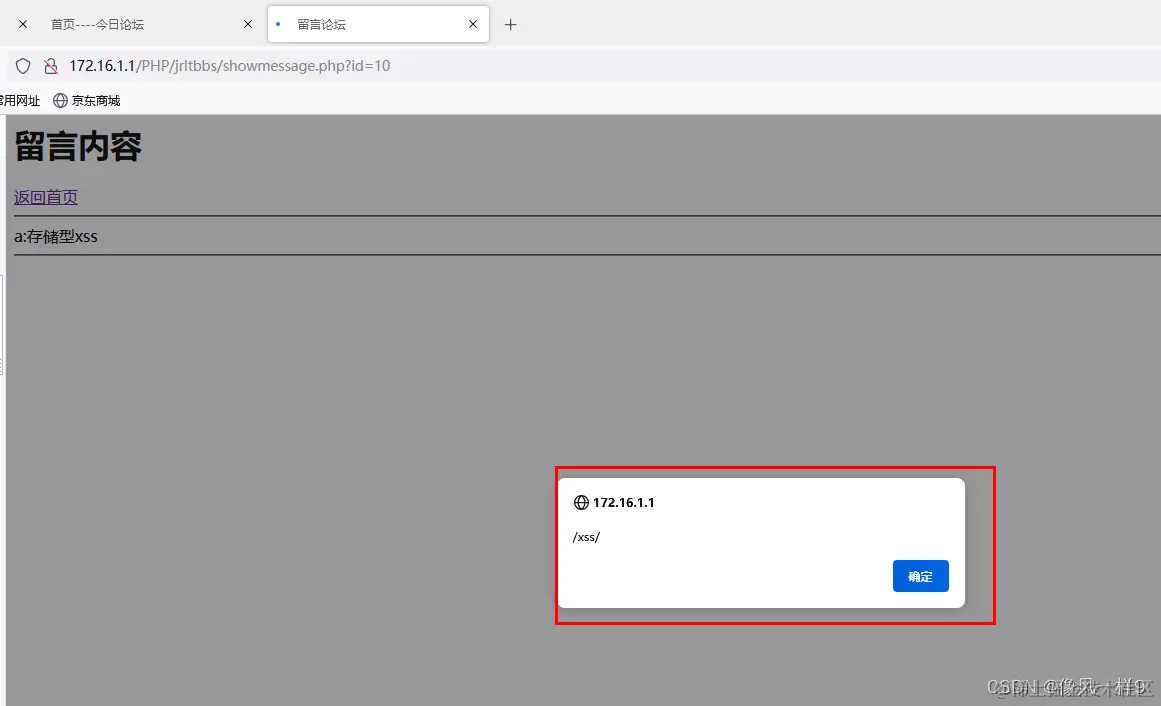Click the shield tracking protection icon
1161x706 pixels.
(23, 66)
